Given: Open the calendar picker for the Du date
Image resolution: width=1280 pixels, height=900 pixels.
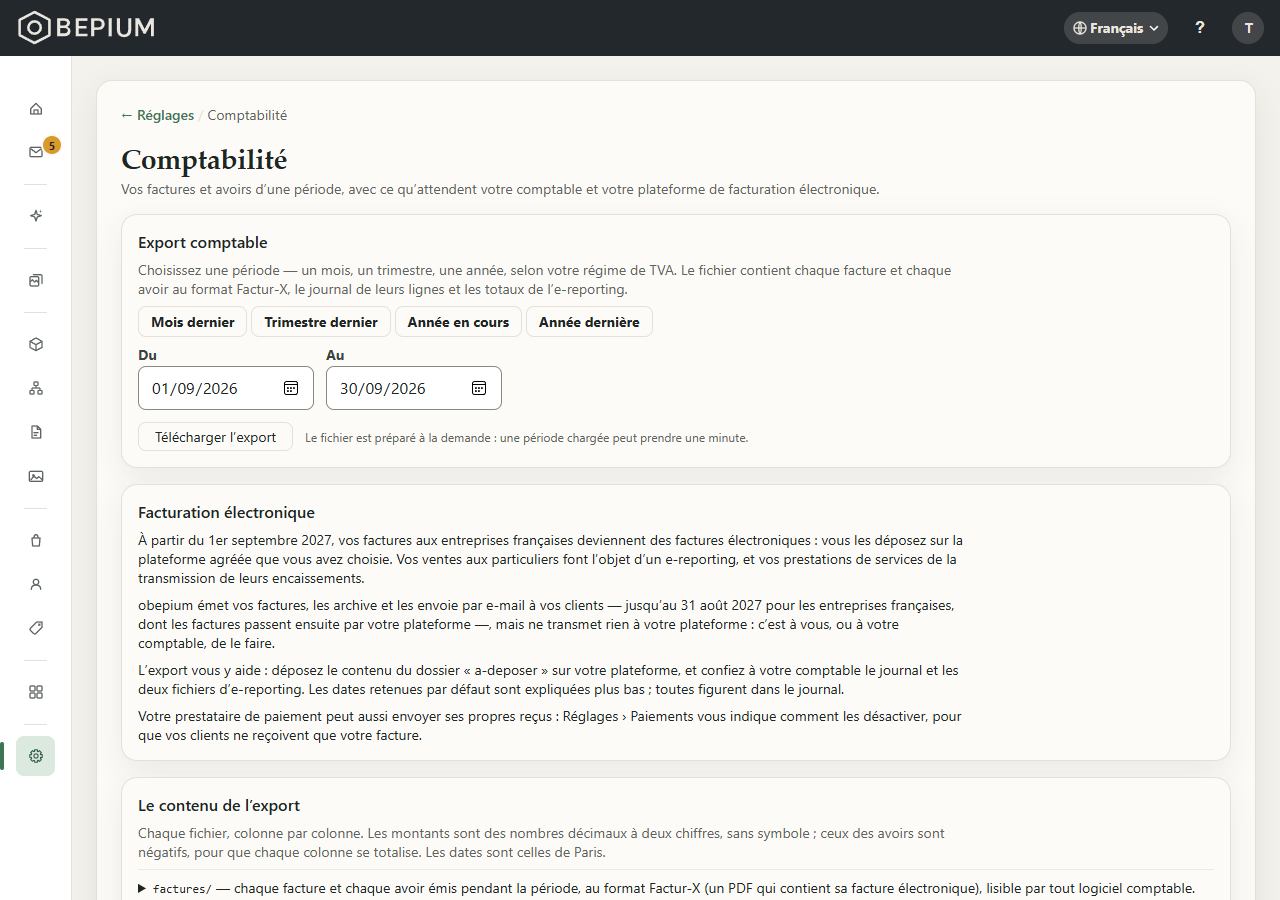Looking at the screenshot, I should click(291, 388).
